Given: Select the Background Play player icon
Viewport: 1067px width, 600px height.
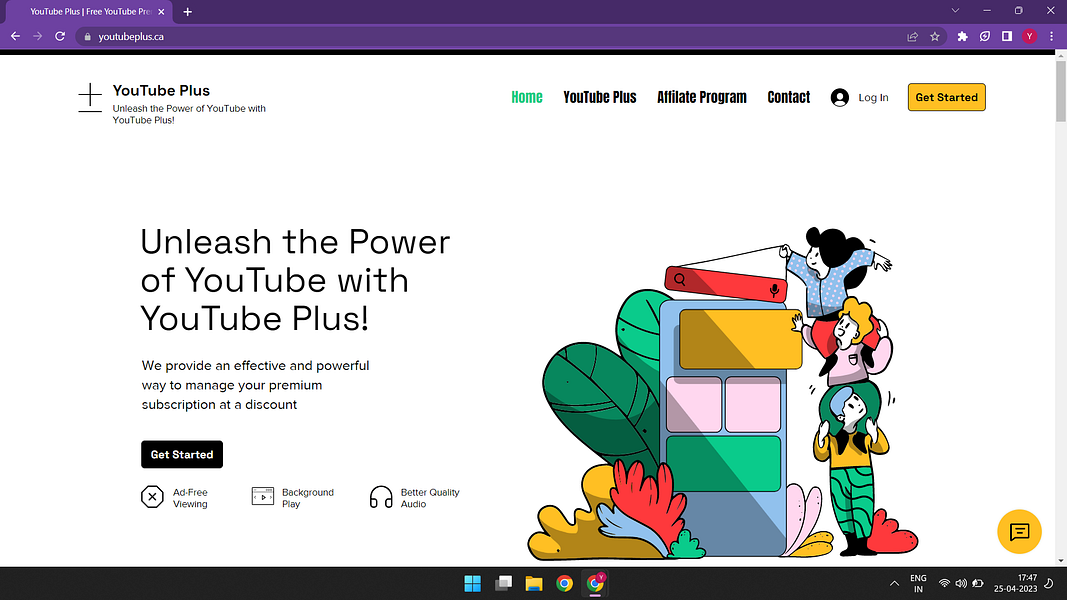Looking at the screenshot, I should (x=263, y=496).
